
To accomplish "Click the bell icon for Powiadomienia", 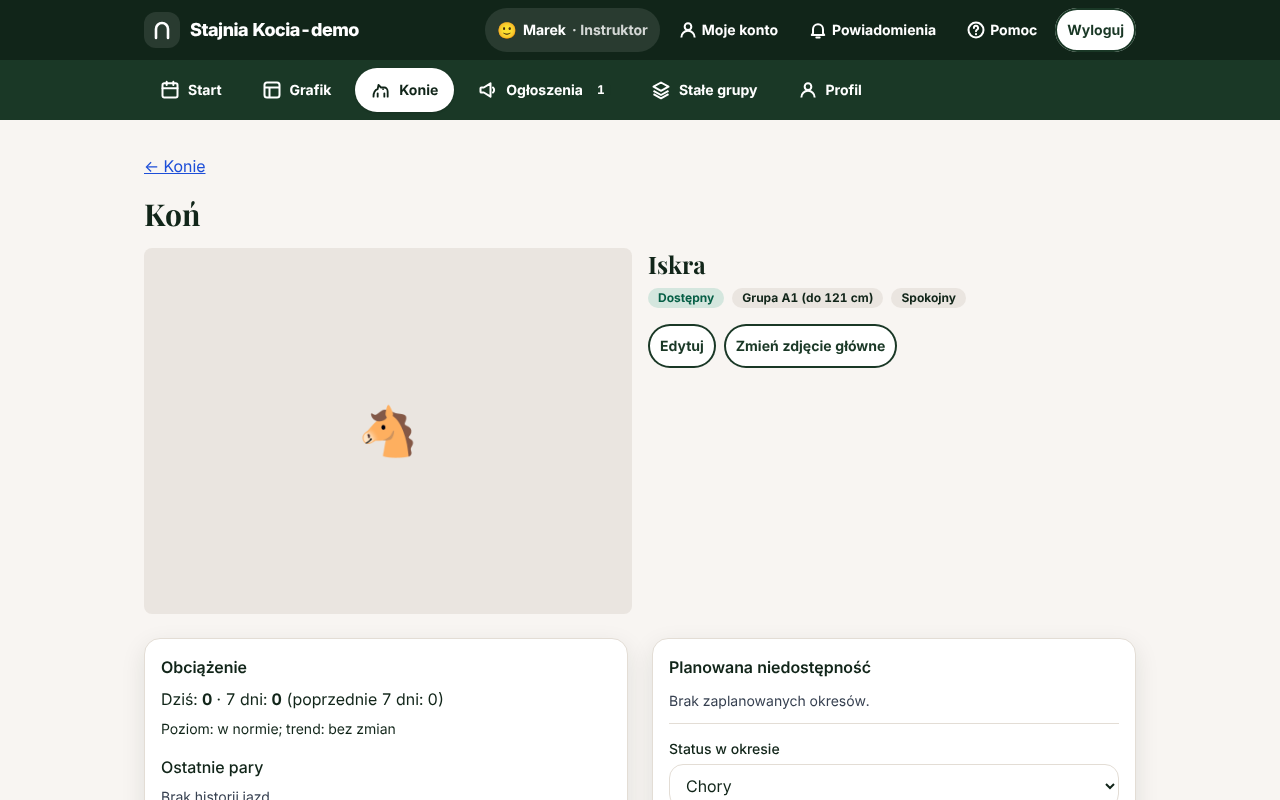I will pyautogui.click(x=818, y=30).
